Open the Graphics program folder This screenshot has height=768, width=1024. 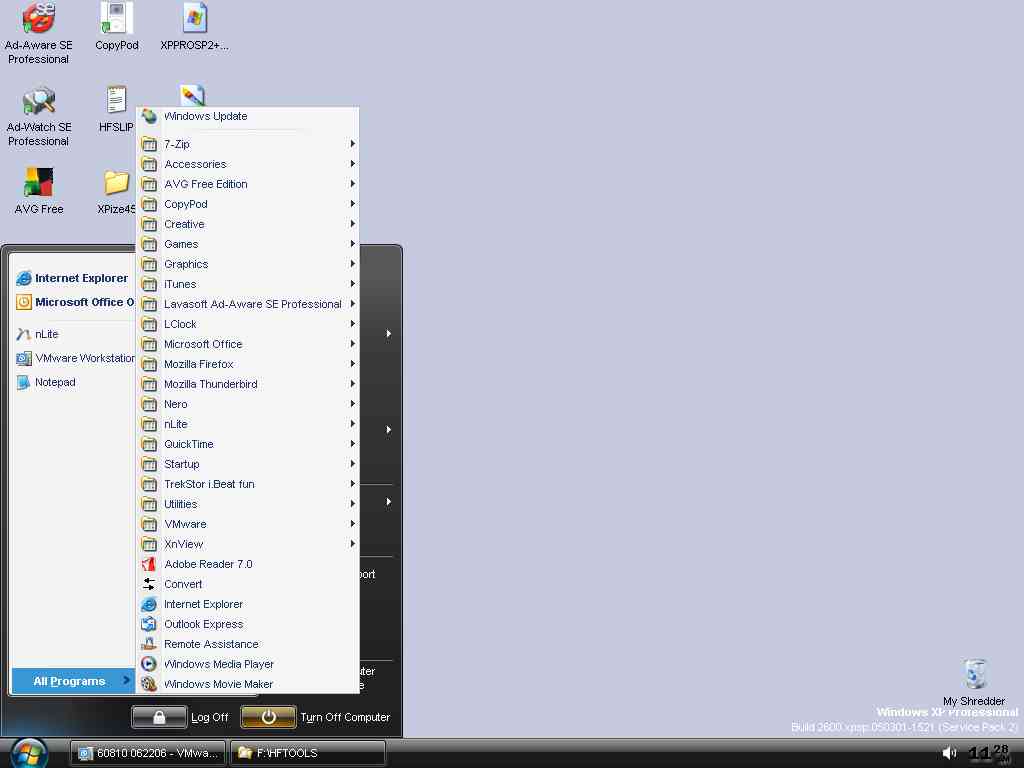coord(248,264)
